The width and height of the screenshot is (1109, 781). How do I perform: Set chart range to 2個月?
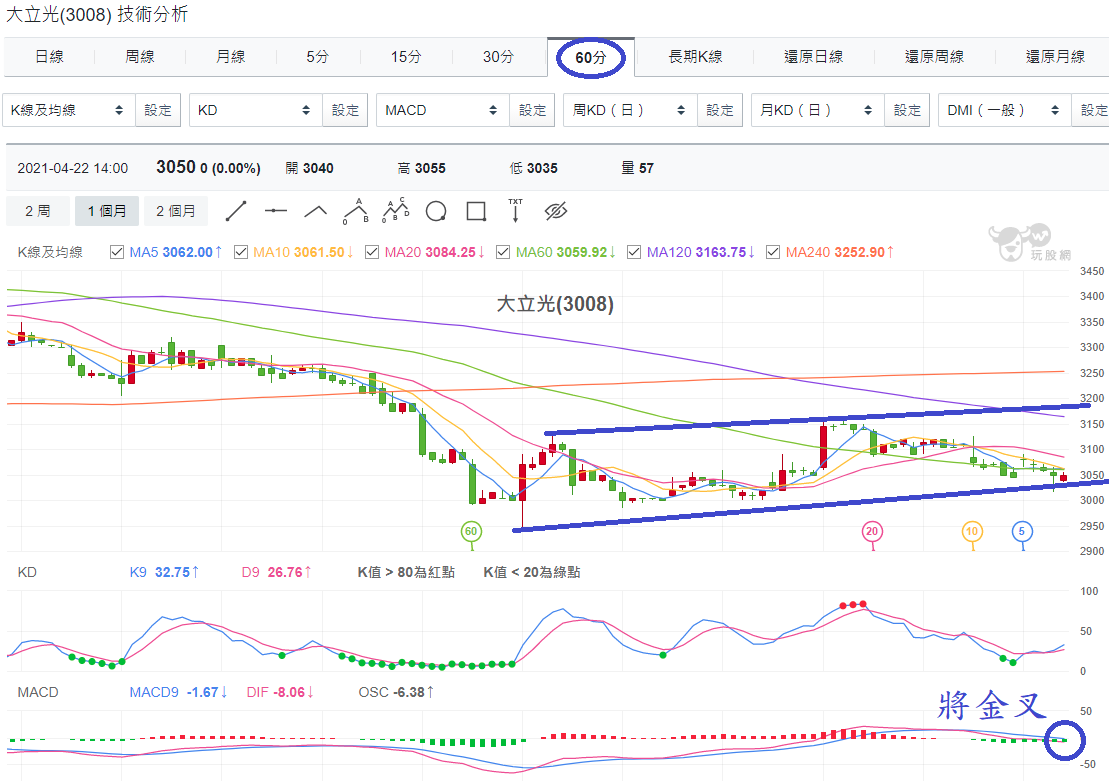pos(175,211)
